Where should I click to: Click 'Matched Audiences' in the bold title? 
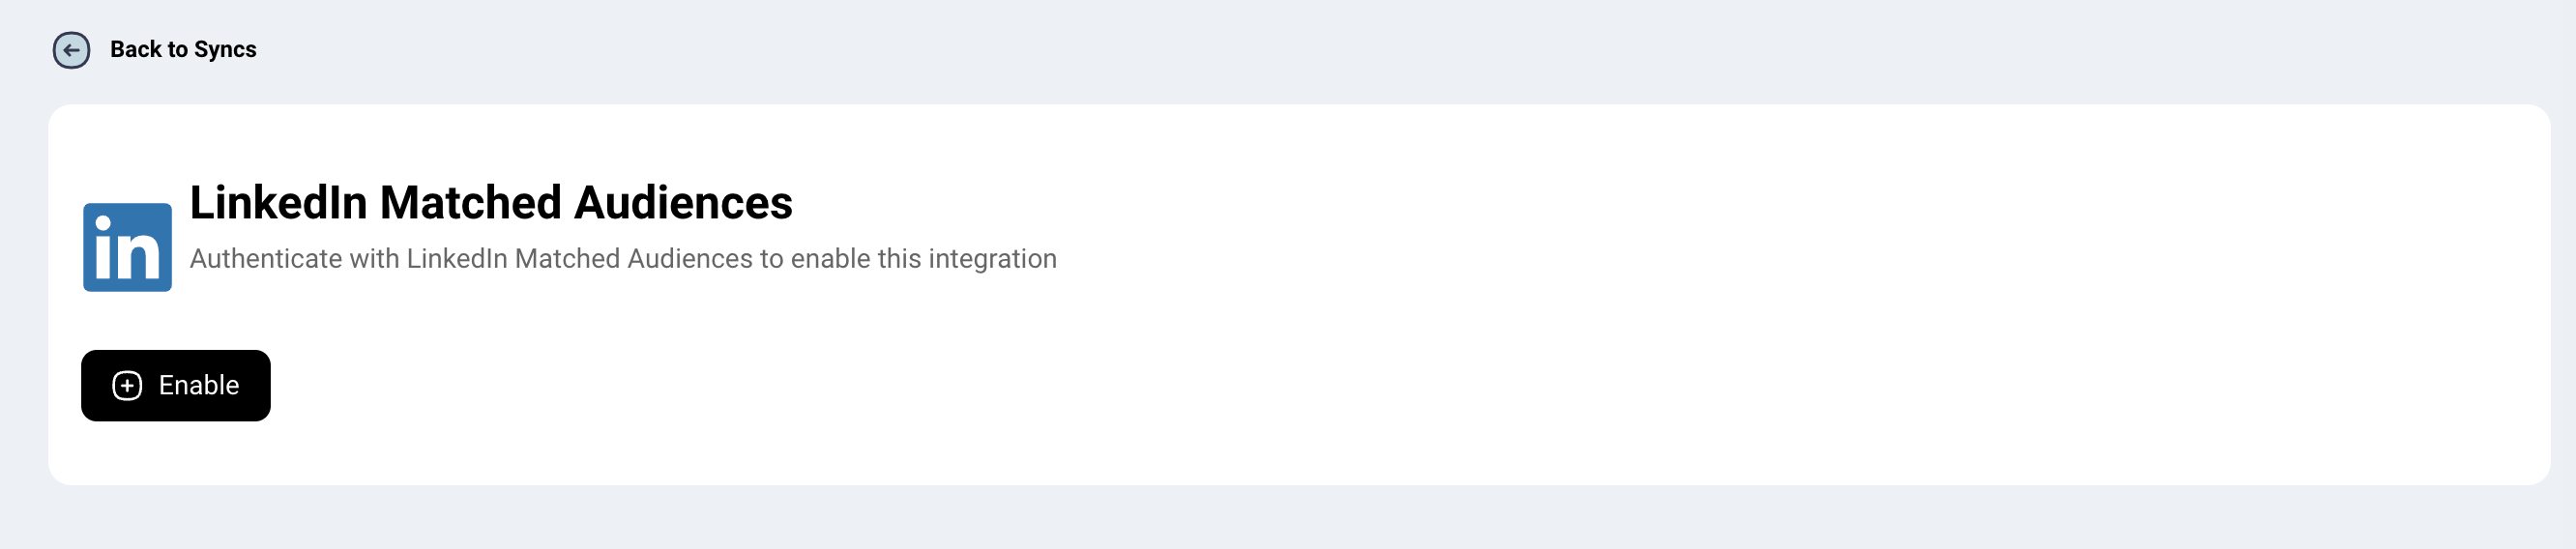[586, 203]
